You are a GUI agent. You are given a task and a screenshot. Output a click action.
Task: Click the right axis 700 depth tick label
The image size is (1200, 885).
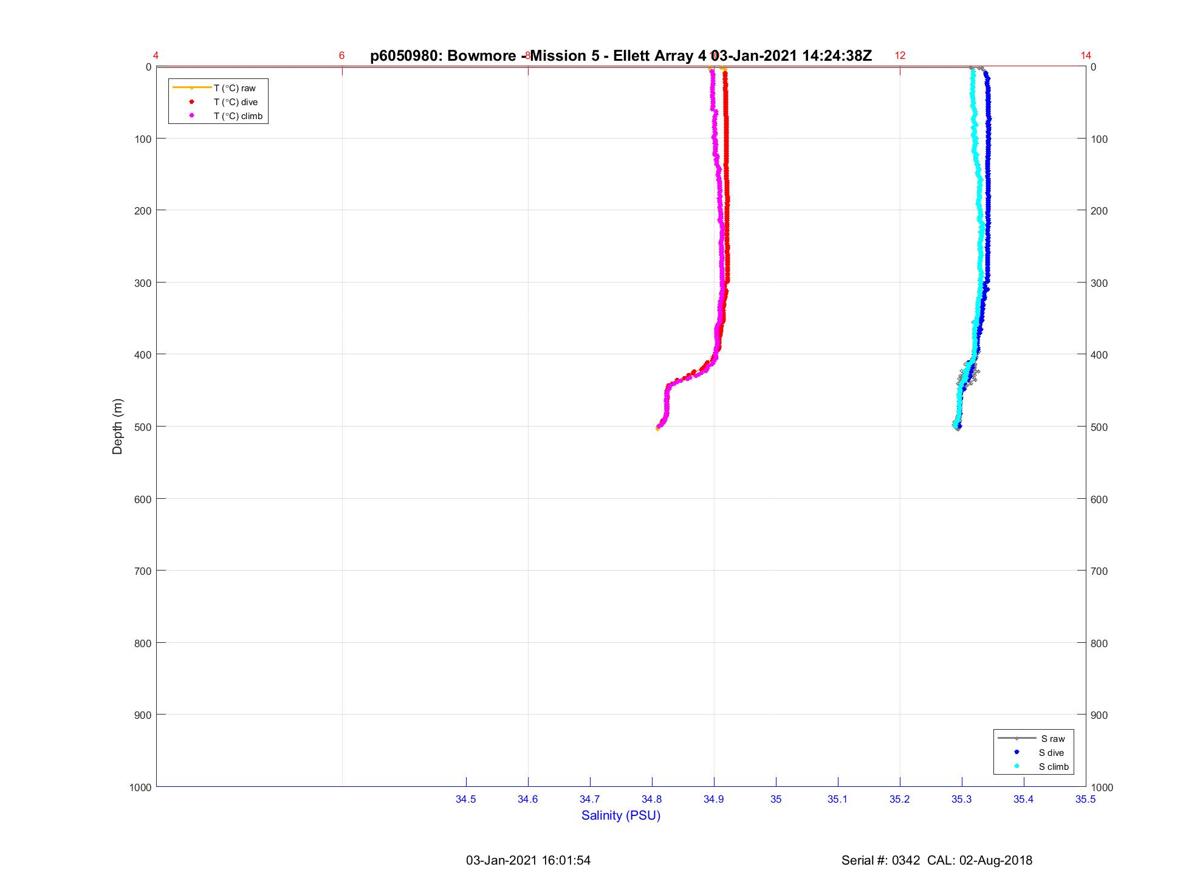[x=1099, y=571]
